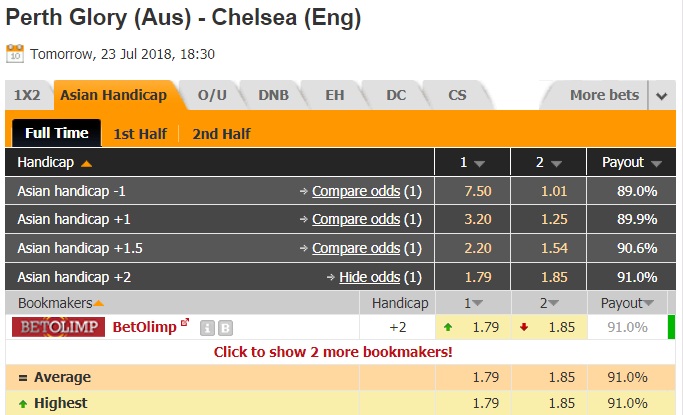Compare odds for Asian handicap +1.5

pos(356,248)
